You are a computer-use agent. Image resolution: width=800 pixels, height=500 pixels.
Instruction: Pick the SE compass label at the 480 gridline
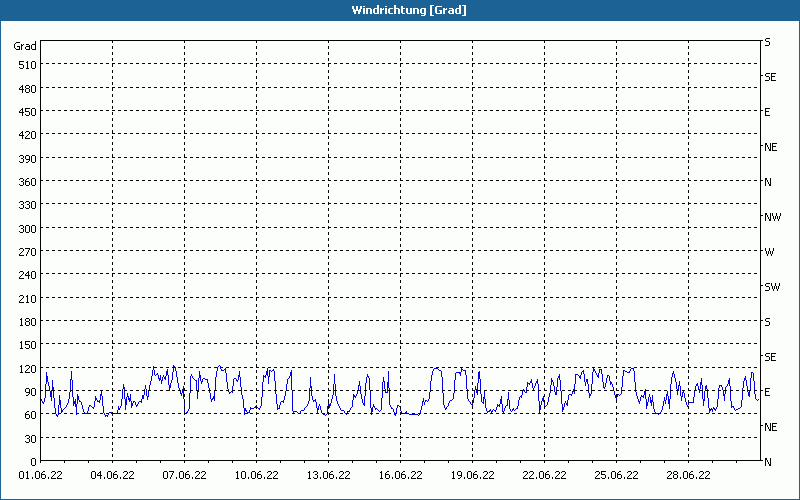(x=770, y=77)
